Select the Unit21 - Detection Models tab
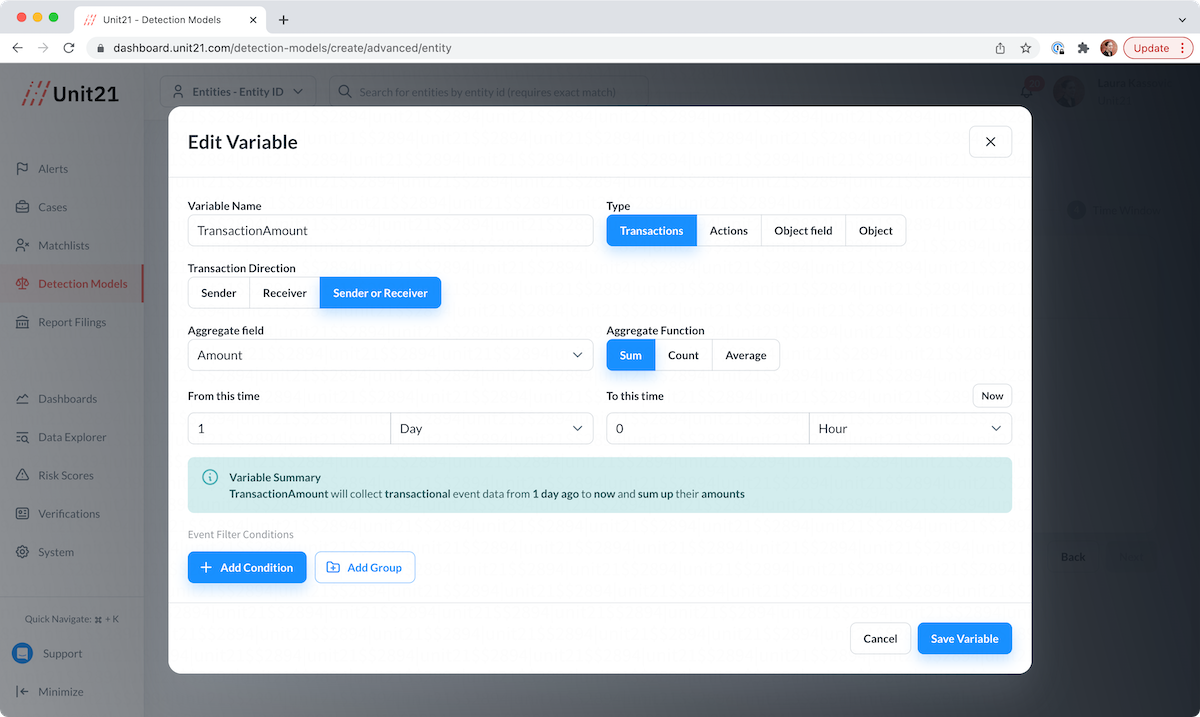 point(170,19)
